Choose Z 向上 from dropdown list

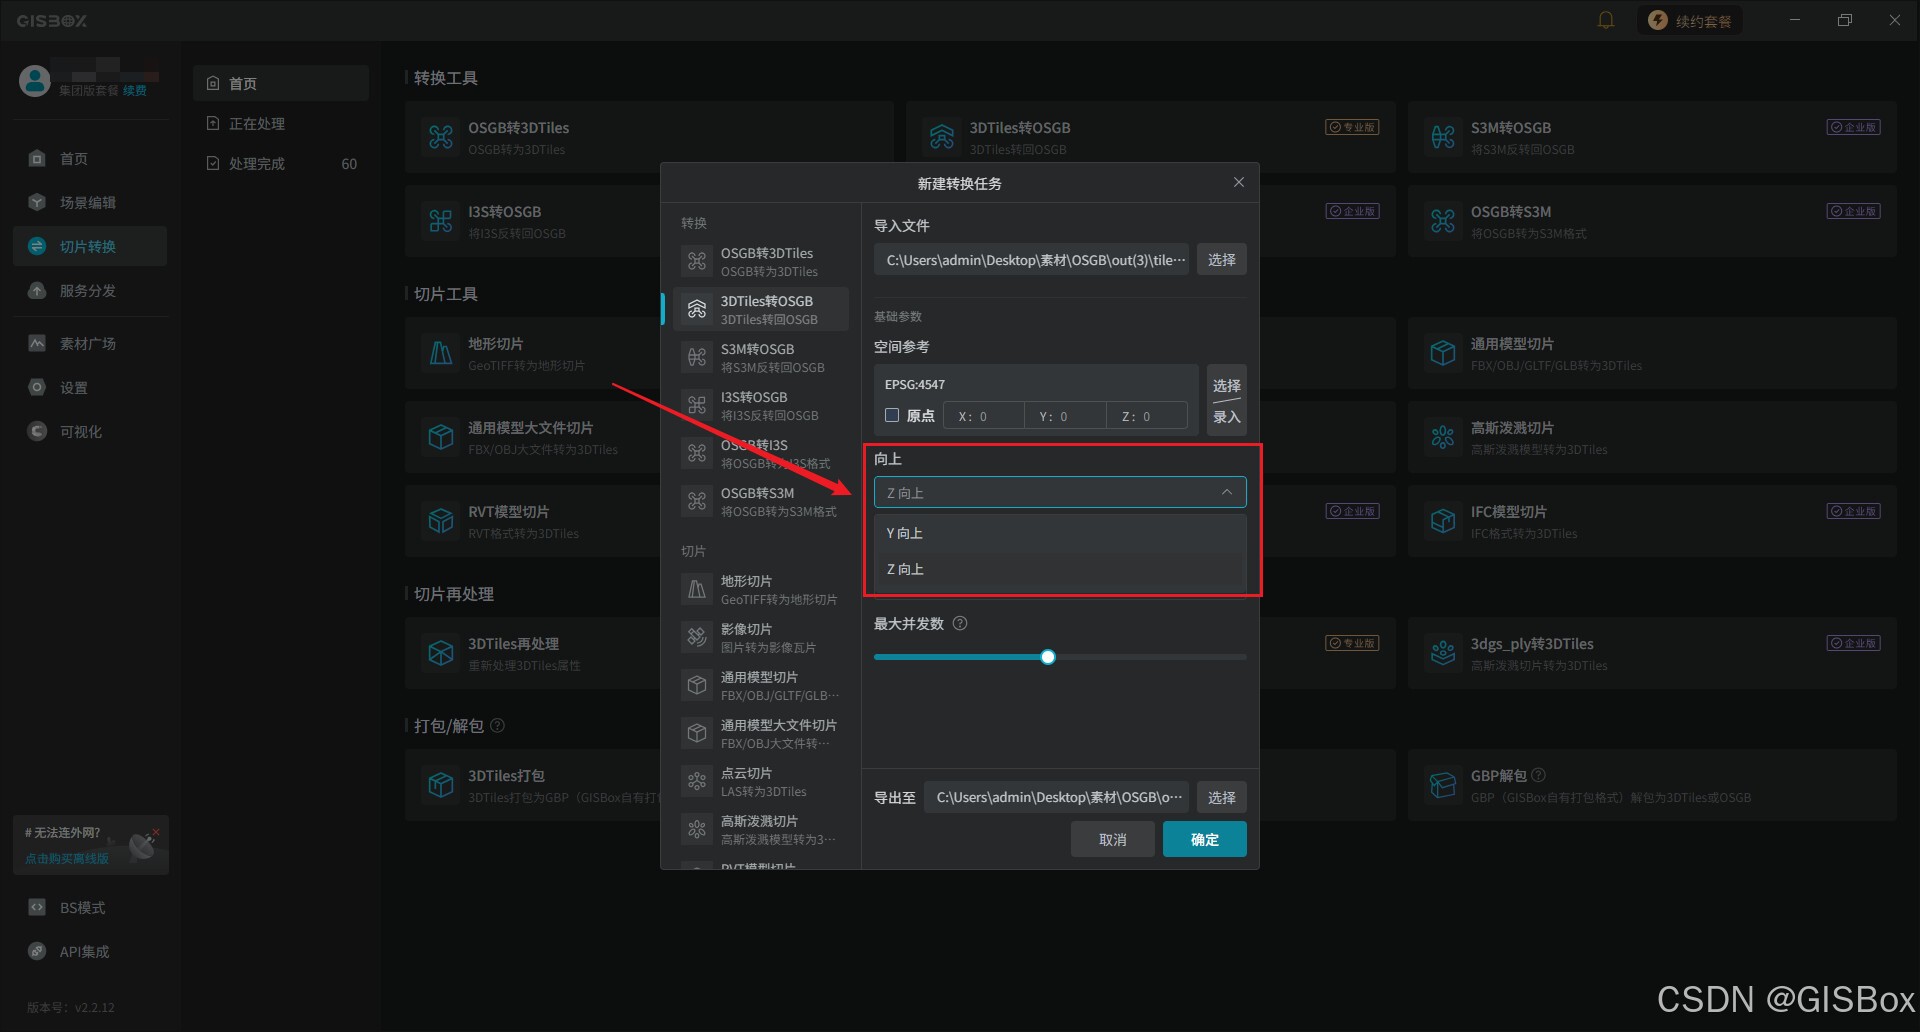pyautogui.click(x=1060, y=569)
